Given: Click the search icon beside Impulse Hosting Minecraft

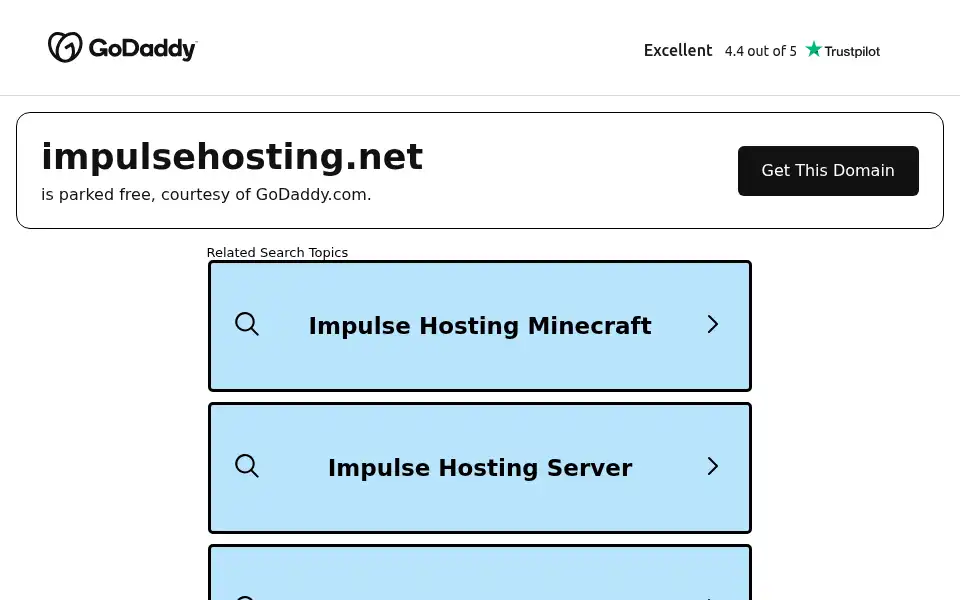Looking at the screenshot, I should pyautogui.click(x=247, y=324).
